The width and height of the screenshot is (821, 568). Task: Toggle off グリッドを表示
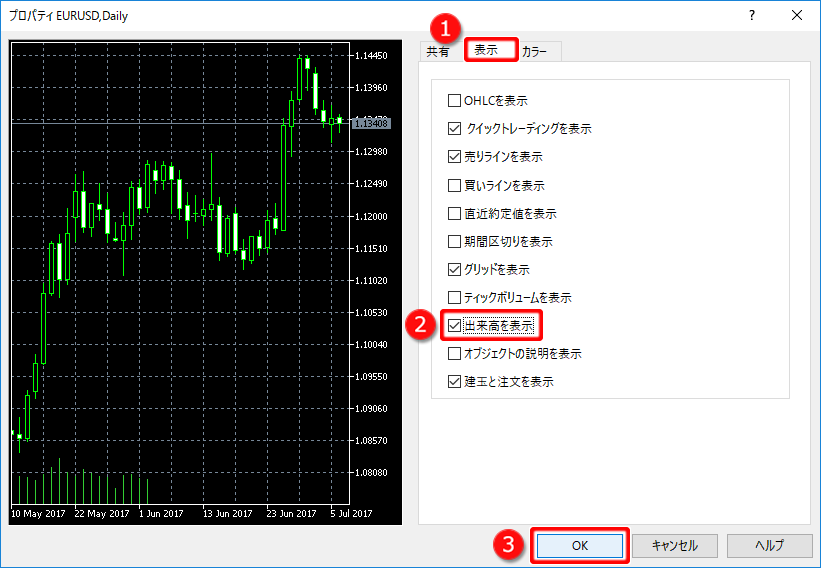[455, 269]
